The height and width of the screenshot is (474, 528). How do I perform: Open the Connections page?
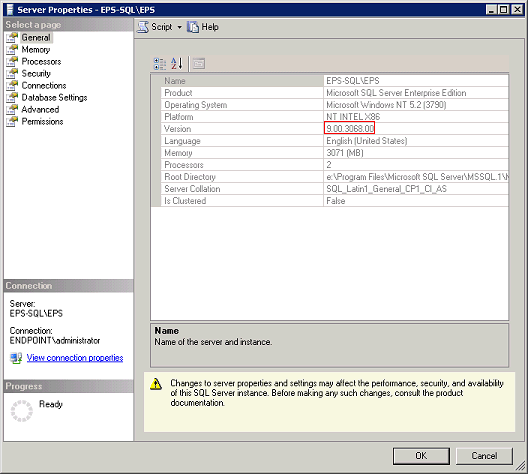tap(44, 86)
